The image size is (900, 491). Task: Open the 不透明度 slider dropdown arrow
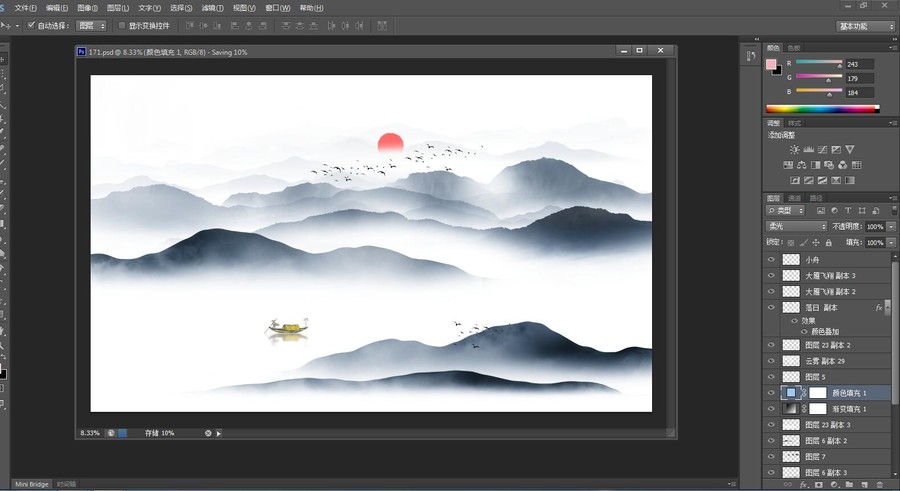pyautogui.click(x=891, y=227)
